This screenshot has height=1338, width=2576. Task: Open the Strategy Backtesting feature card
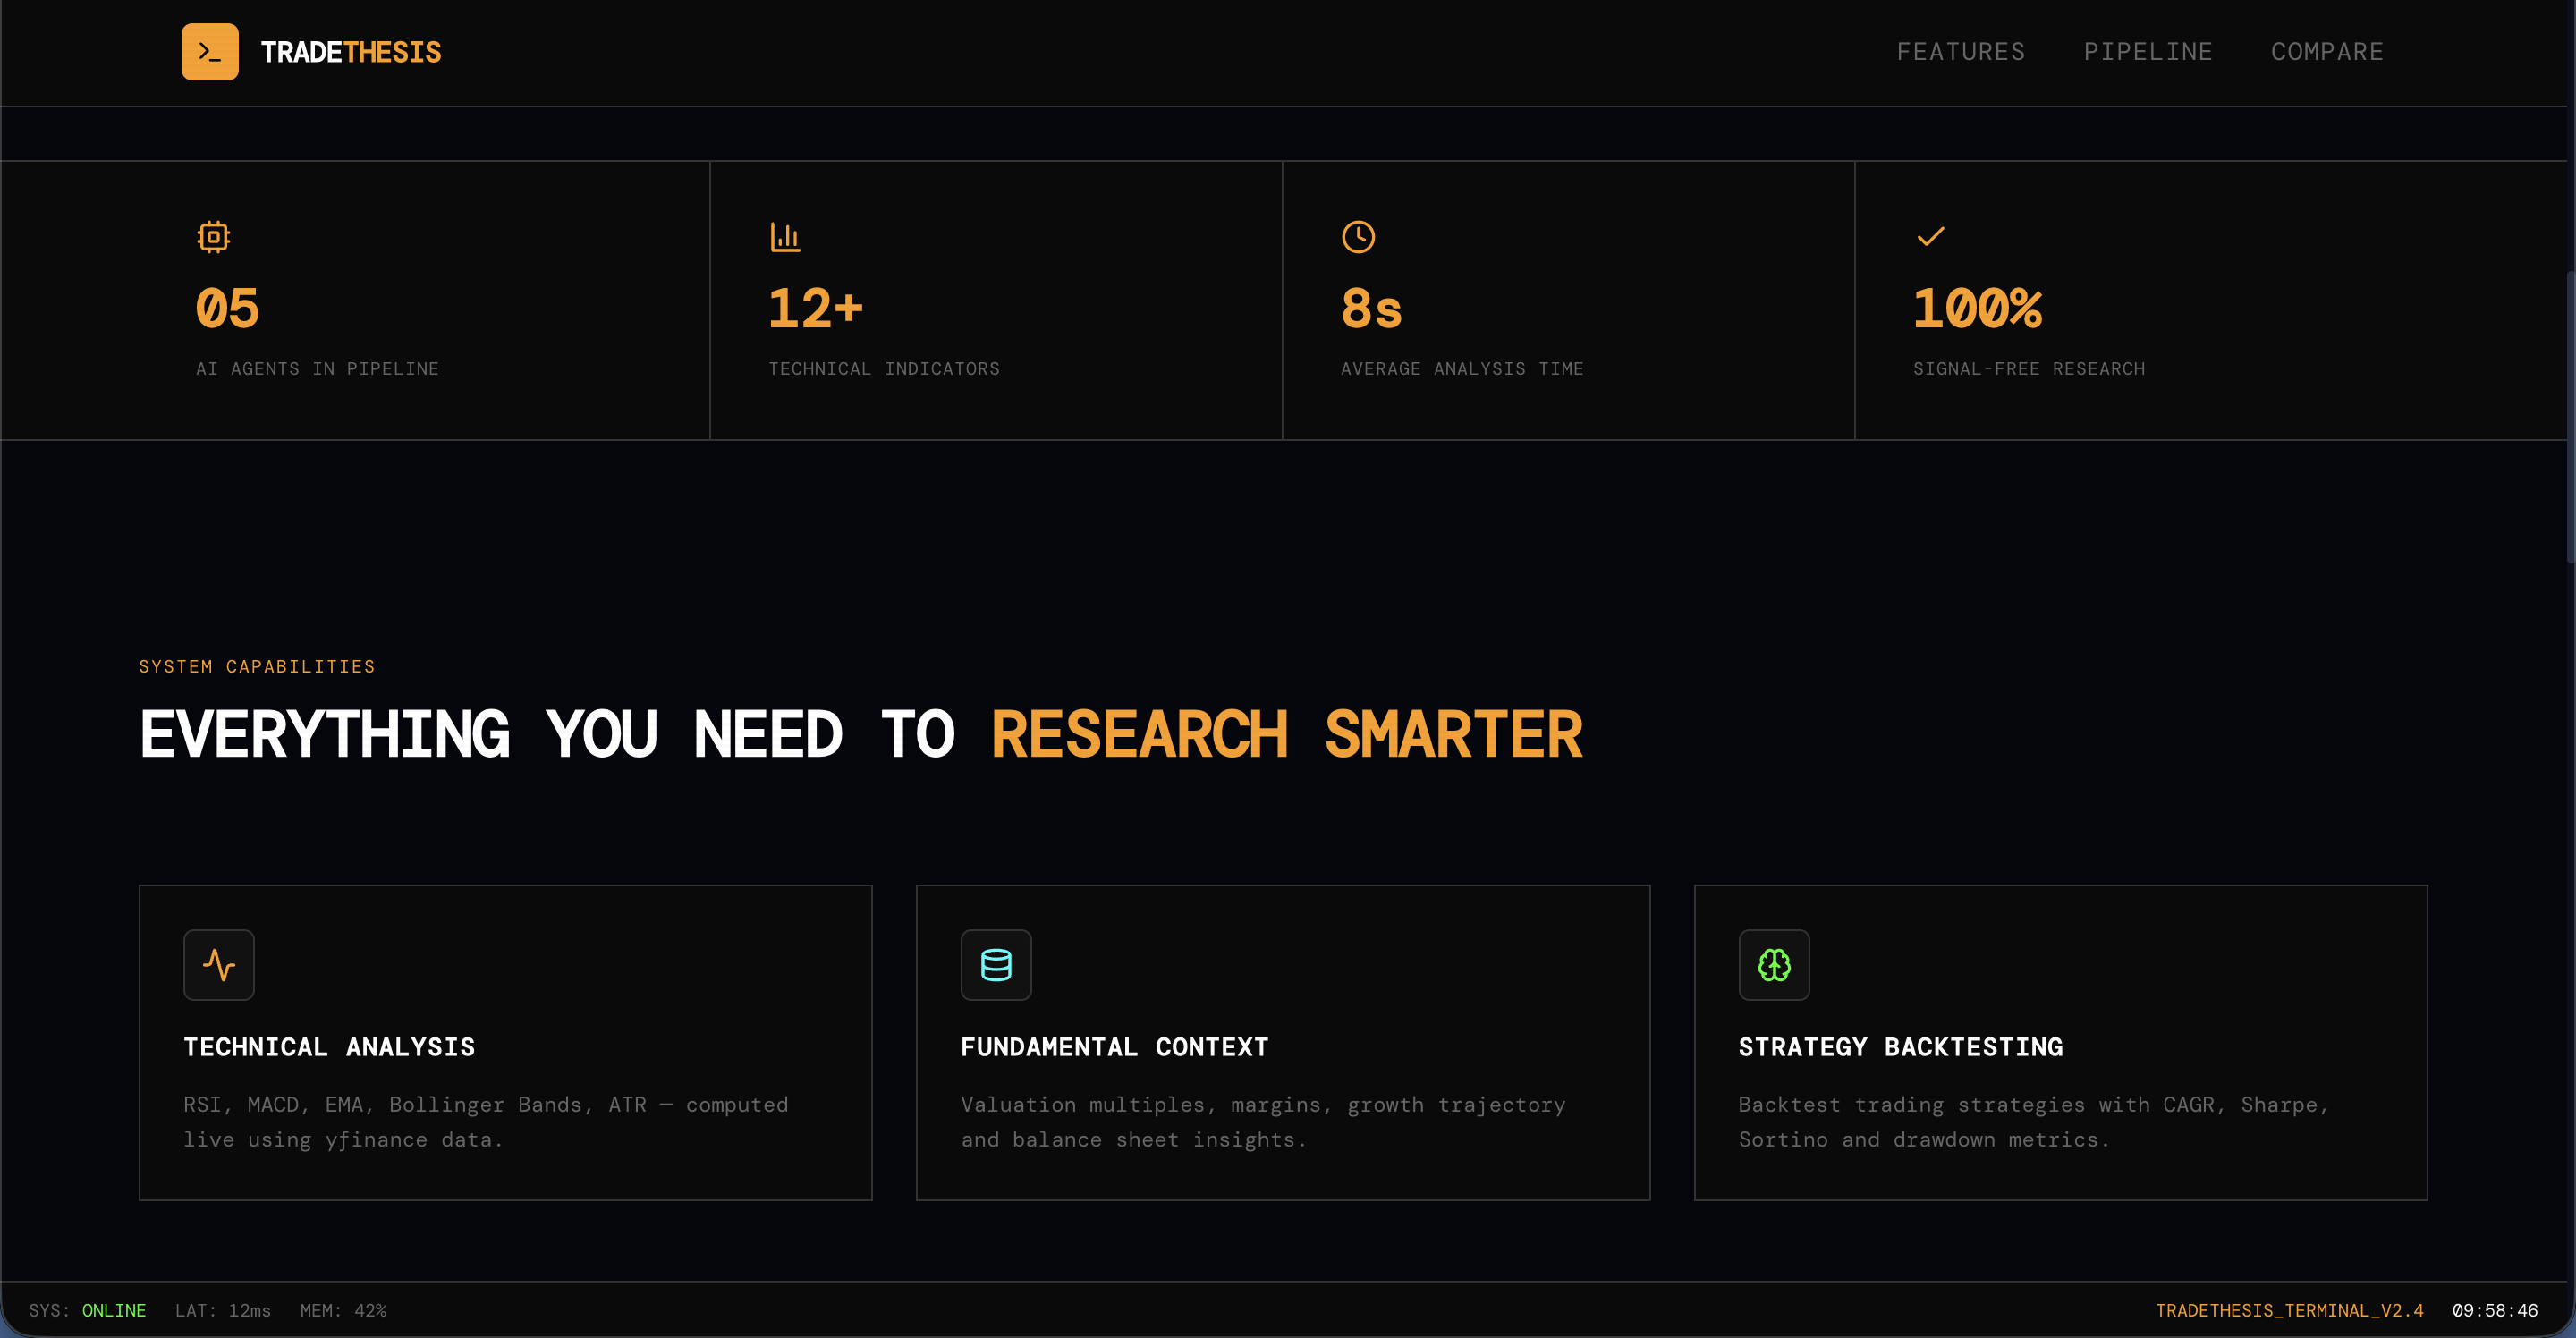point(2061,1042)
